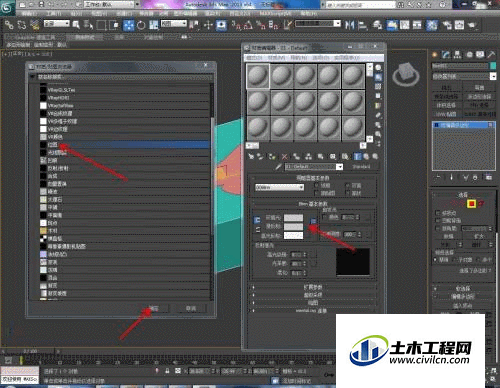Open the material name dropdown arrow

(339, 167)
